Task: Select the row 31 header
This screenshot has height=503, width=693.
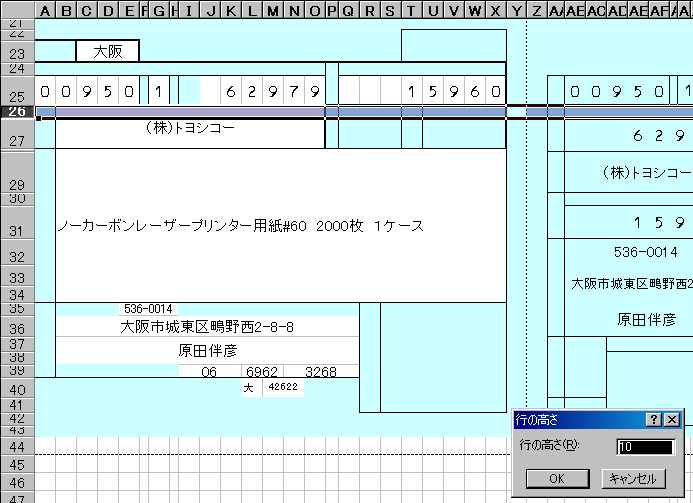Action: click(17, 222)
